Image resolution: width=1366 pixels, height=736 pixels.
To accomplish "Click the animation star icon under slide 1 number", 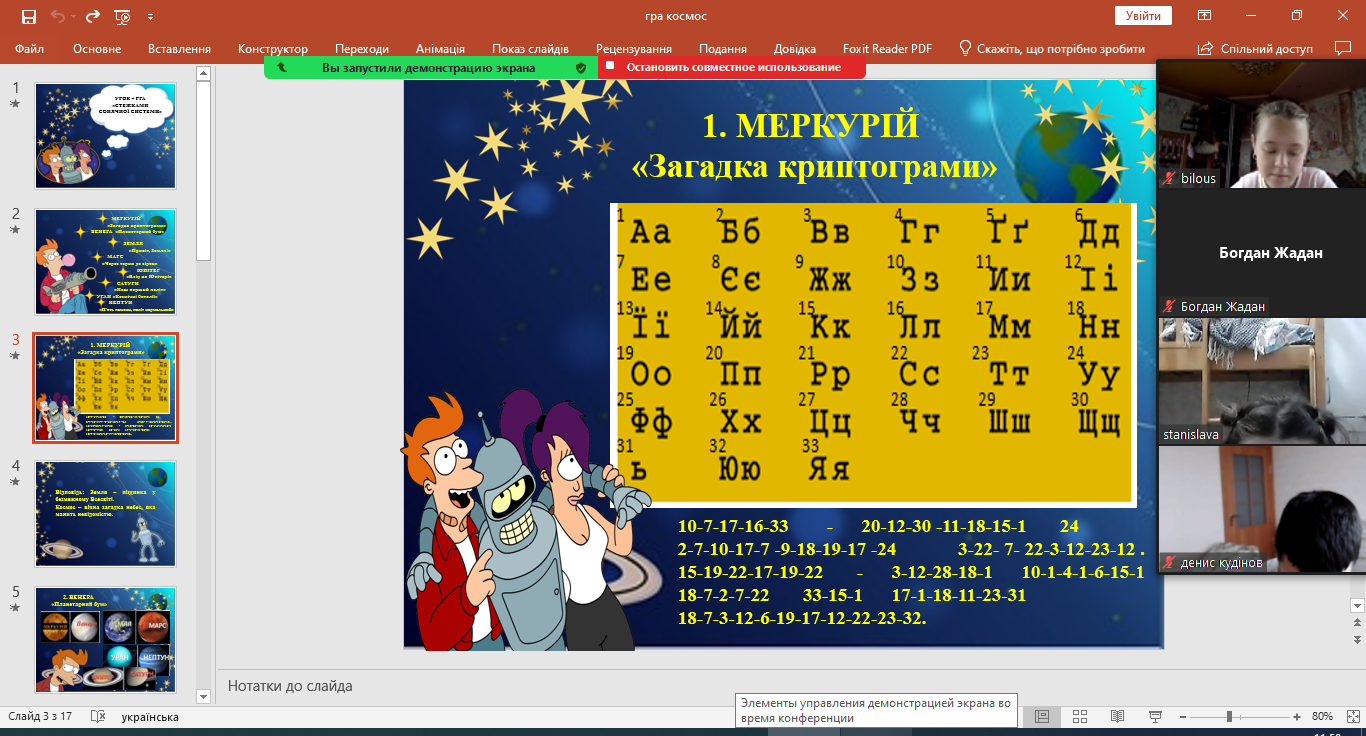I will tap(15, 103).
